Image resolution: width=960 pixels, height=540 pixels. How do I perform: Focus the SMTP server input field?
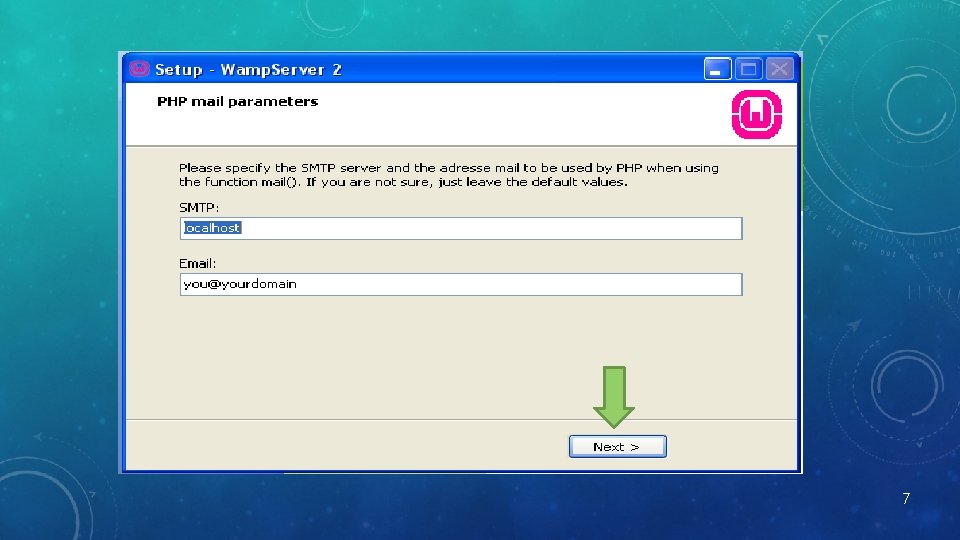460,228
